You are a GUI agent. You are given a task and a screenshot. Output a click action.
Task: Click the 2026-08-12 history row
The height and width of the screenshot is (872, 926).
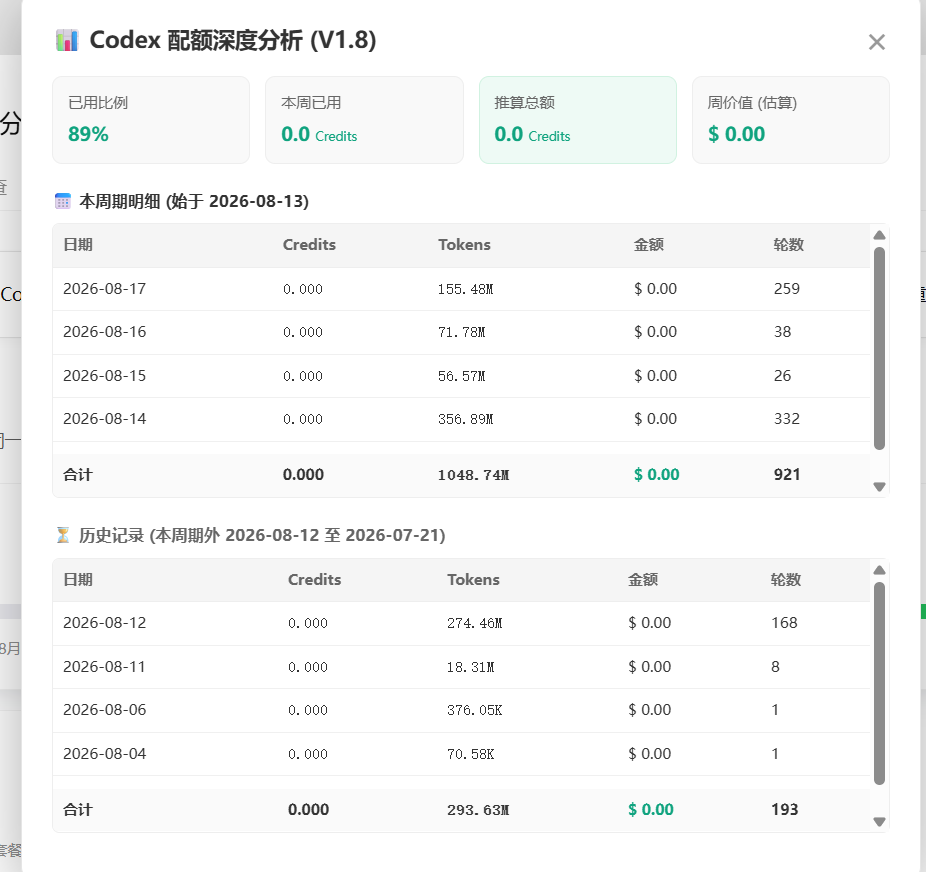461,623
